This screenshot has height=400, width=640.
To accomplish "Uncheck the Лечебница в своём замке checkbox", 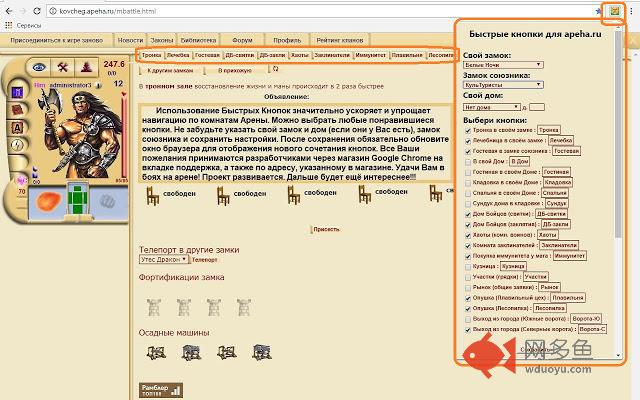I will click(x=468, y=141).
